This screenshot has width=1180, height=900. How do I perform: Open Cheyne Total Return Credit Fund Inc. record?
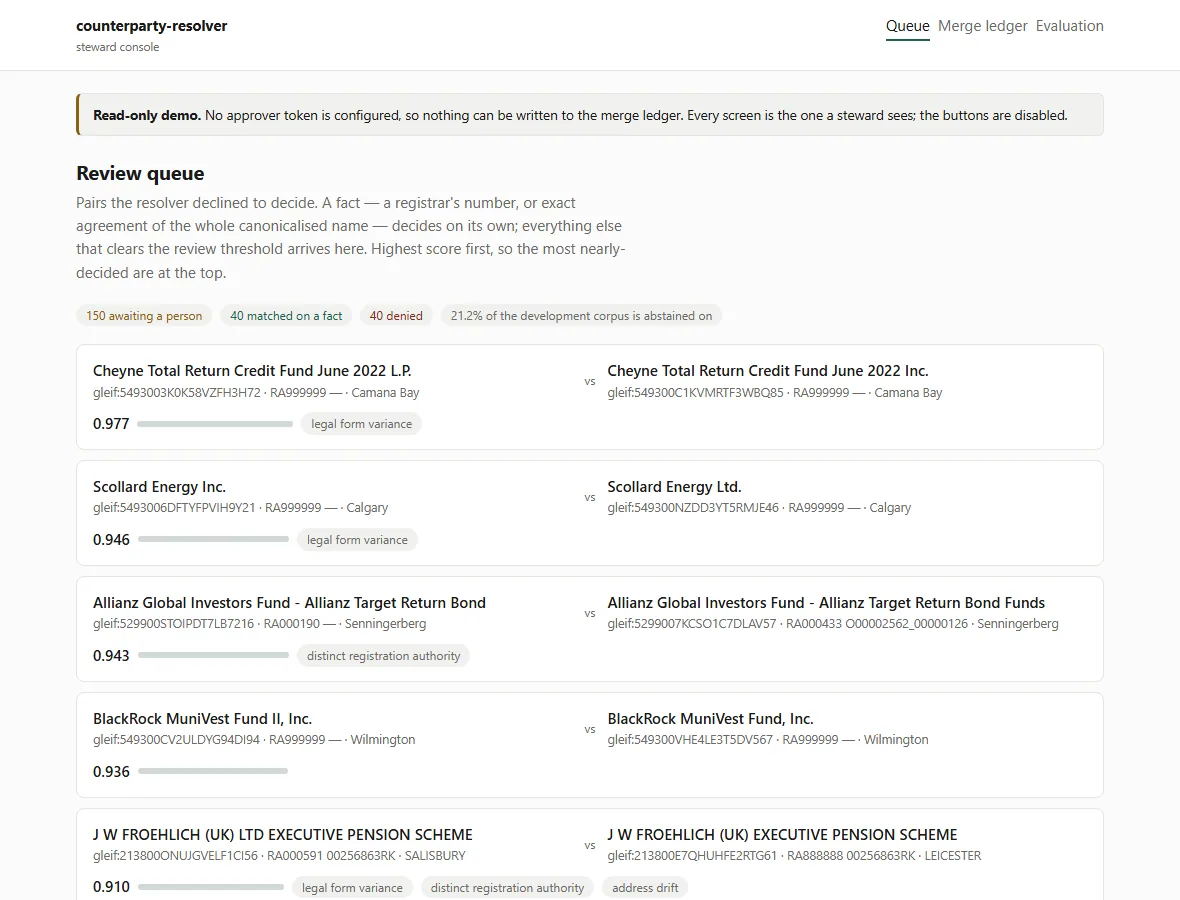point(768,371)
